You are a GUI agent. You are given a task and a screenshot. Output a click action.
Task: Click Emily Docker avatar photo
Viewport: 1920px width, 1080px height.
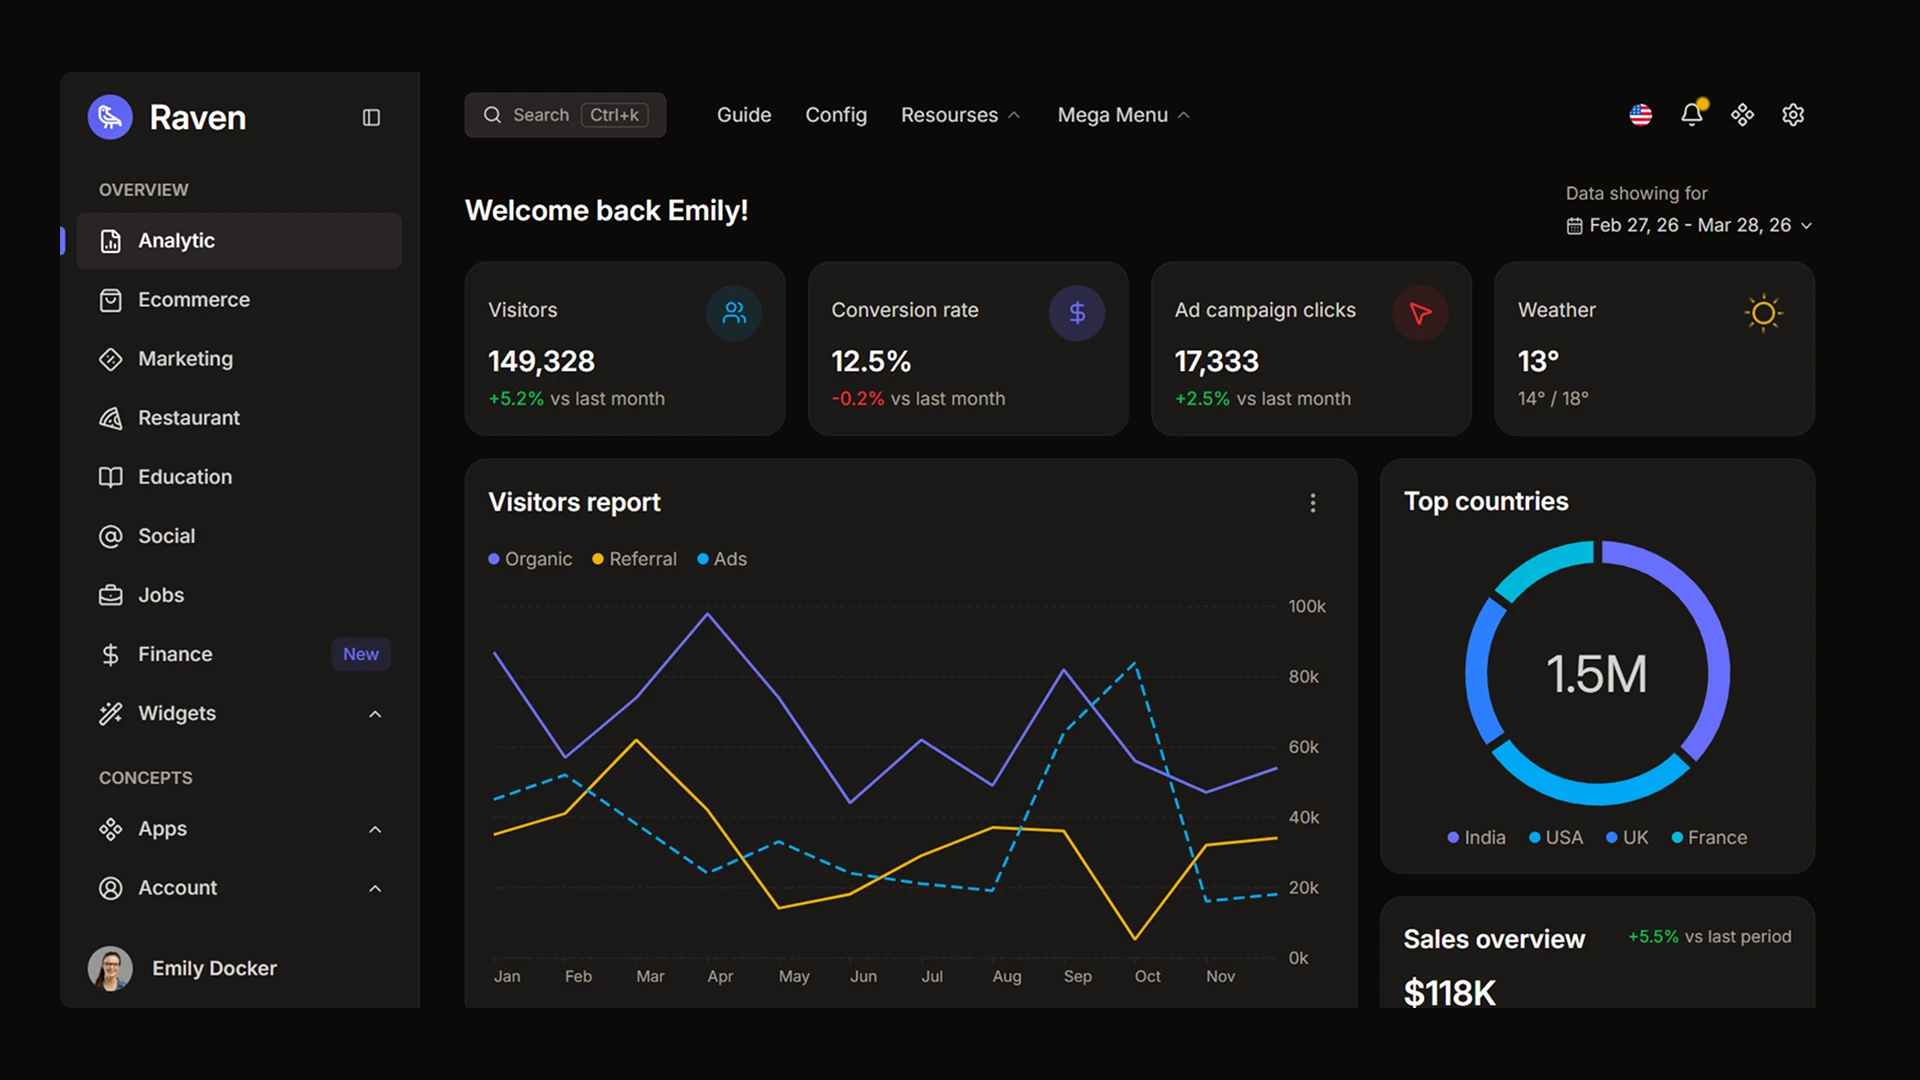(110, 968)
